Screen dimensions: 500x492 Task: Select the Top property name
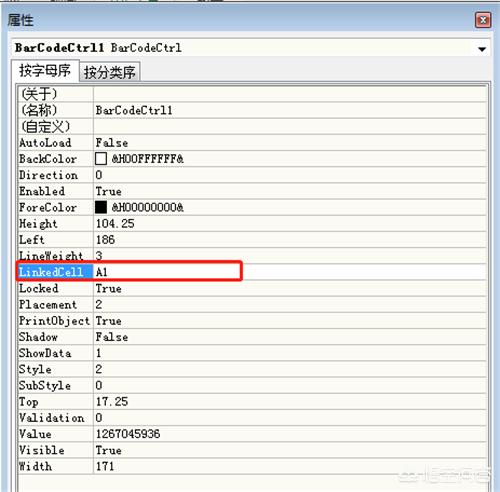tap(29, 401)
